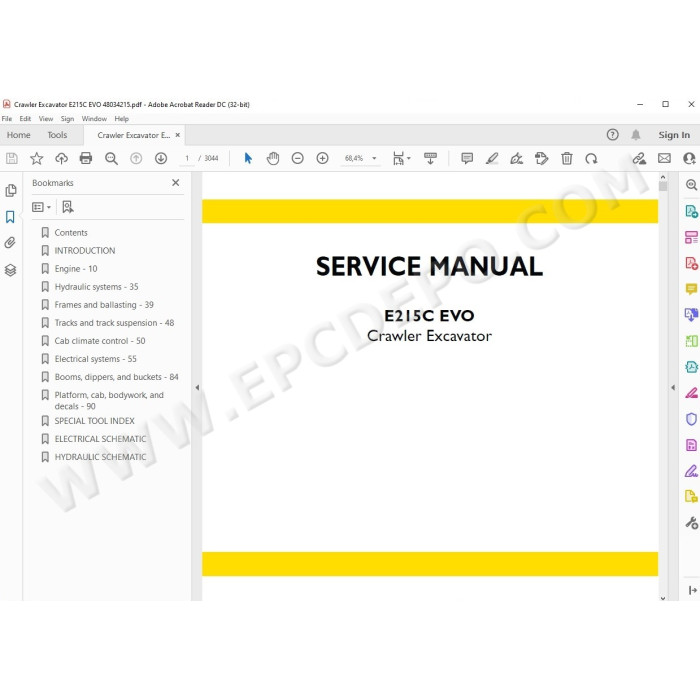The width and height of the screenshot is (700, 700).
Task: Click the upload to cloud icon
Action: pos(61,158)
